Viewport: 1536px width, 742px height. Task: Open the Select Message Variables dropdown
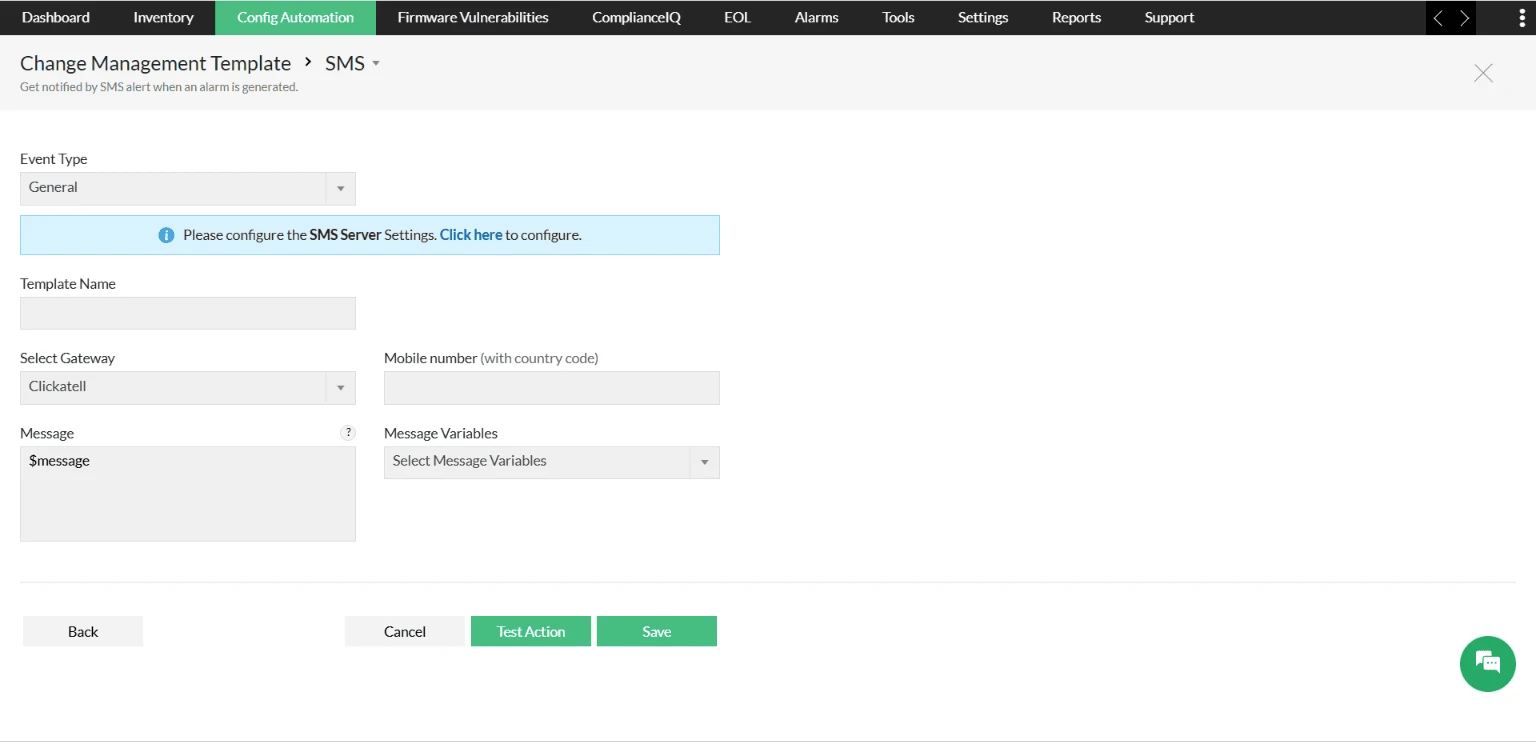[552, 462]
